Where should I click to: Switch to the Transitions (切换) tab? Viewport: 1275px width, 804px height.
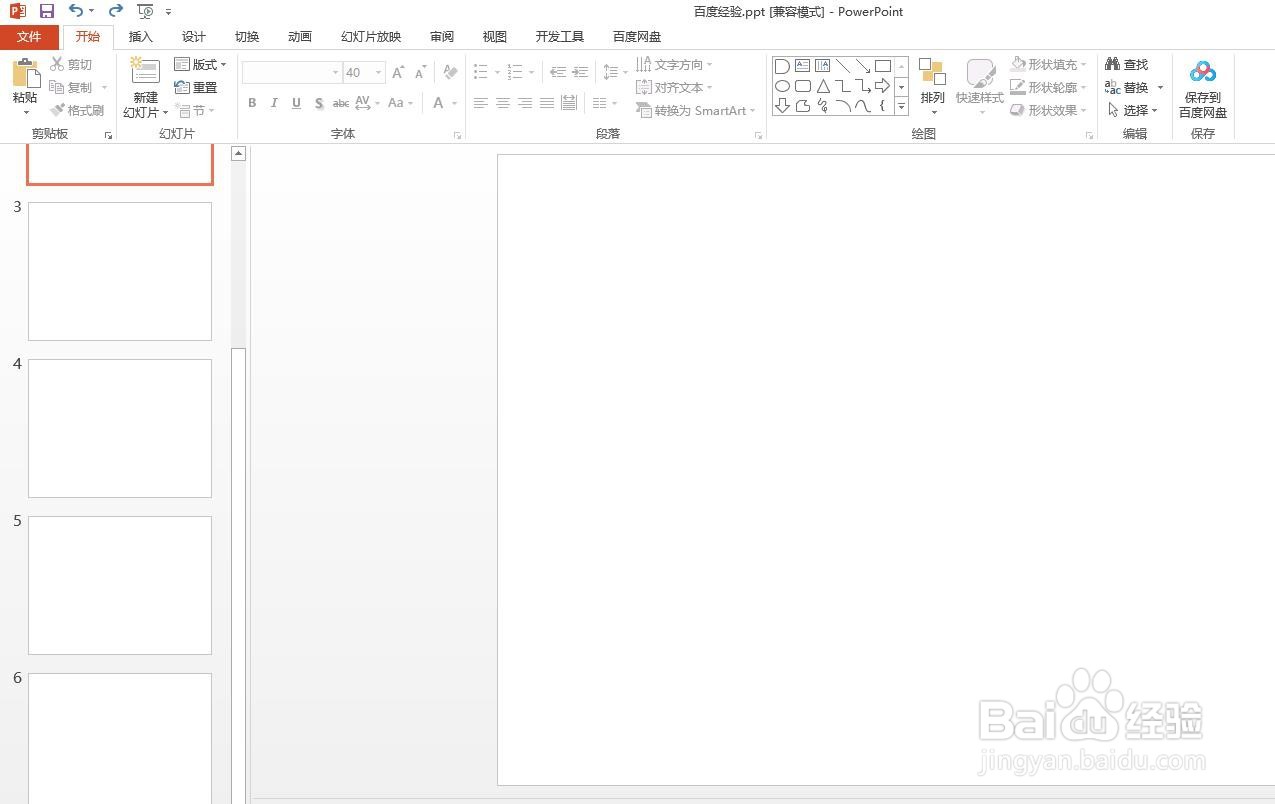[247, 37]
